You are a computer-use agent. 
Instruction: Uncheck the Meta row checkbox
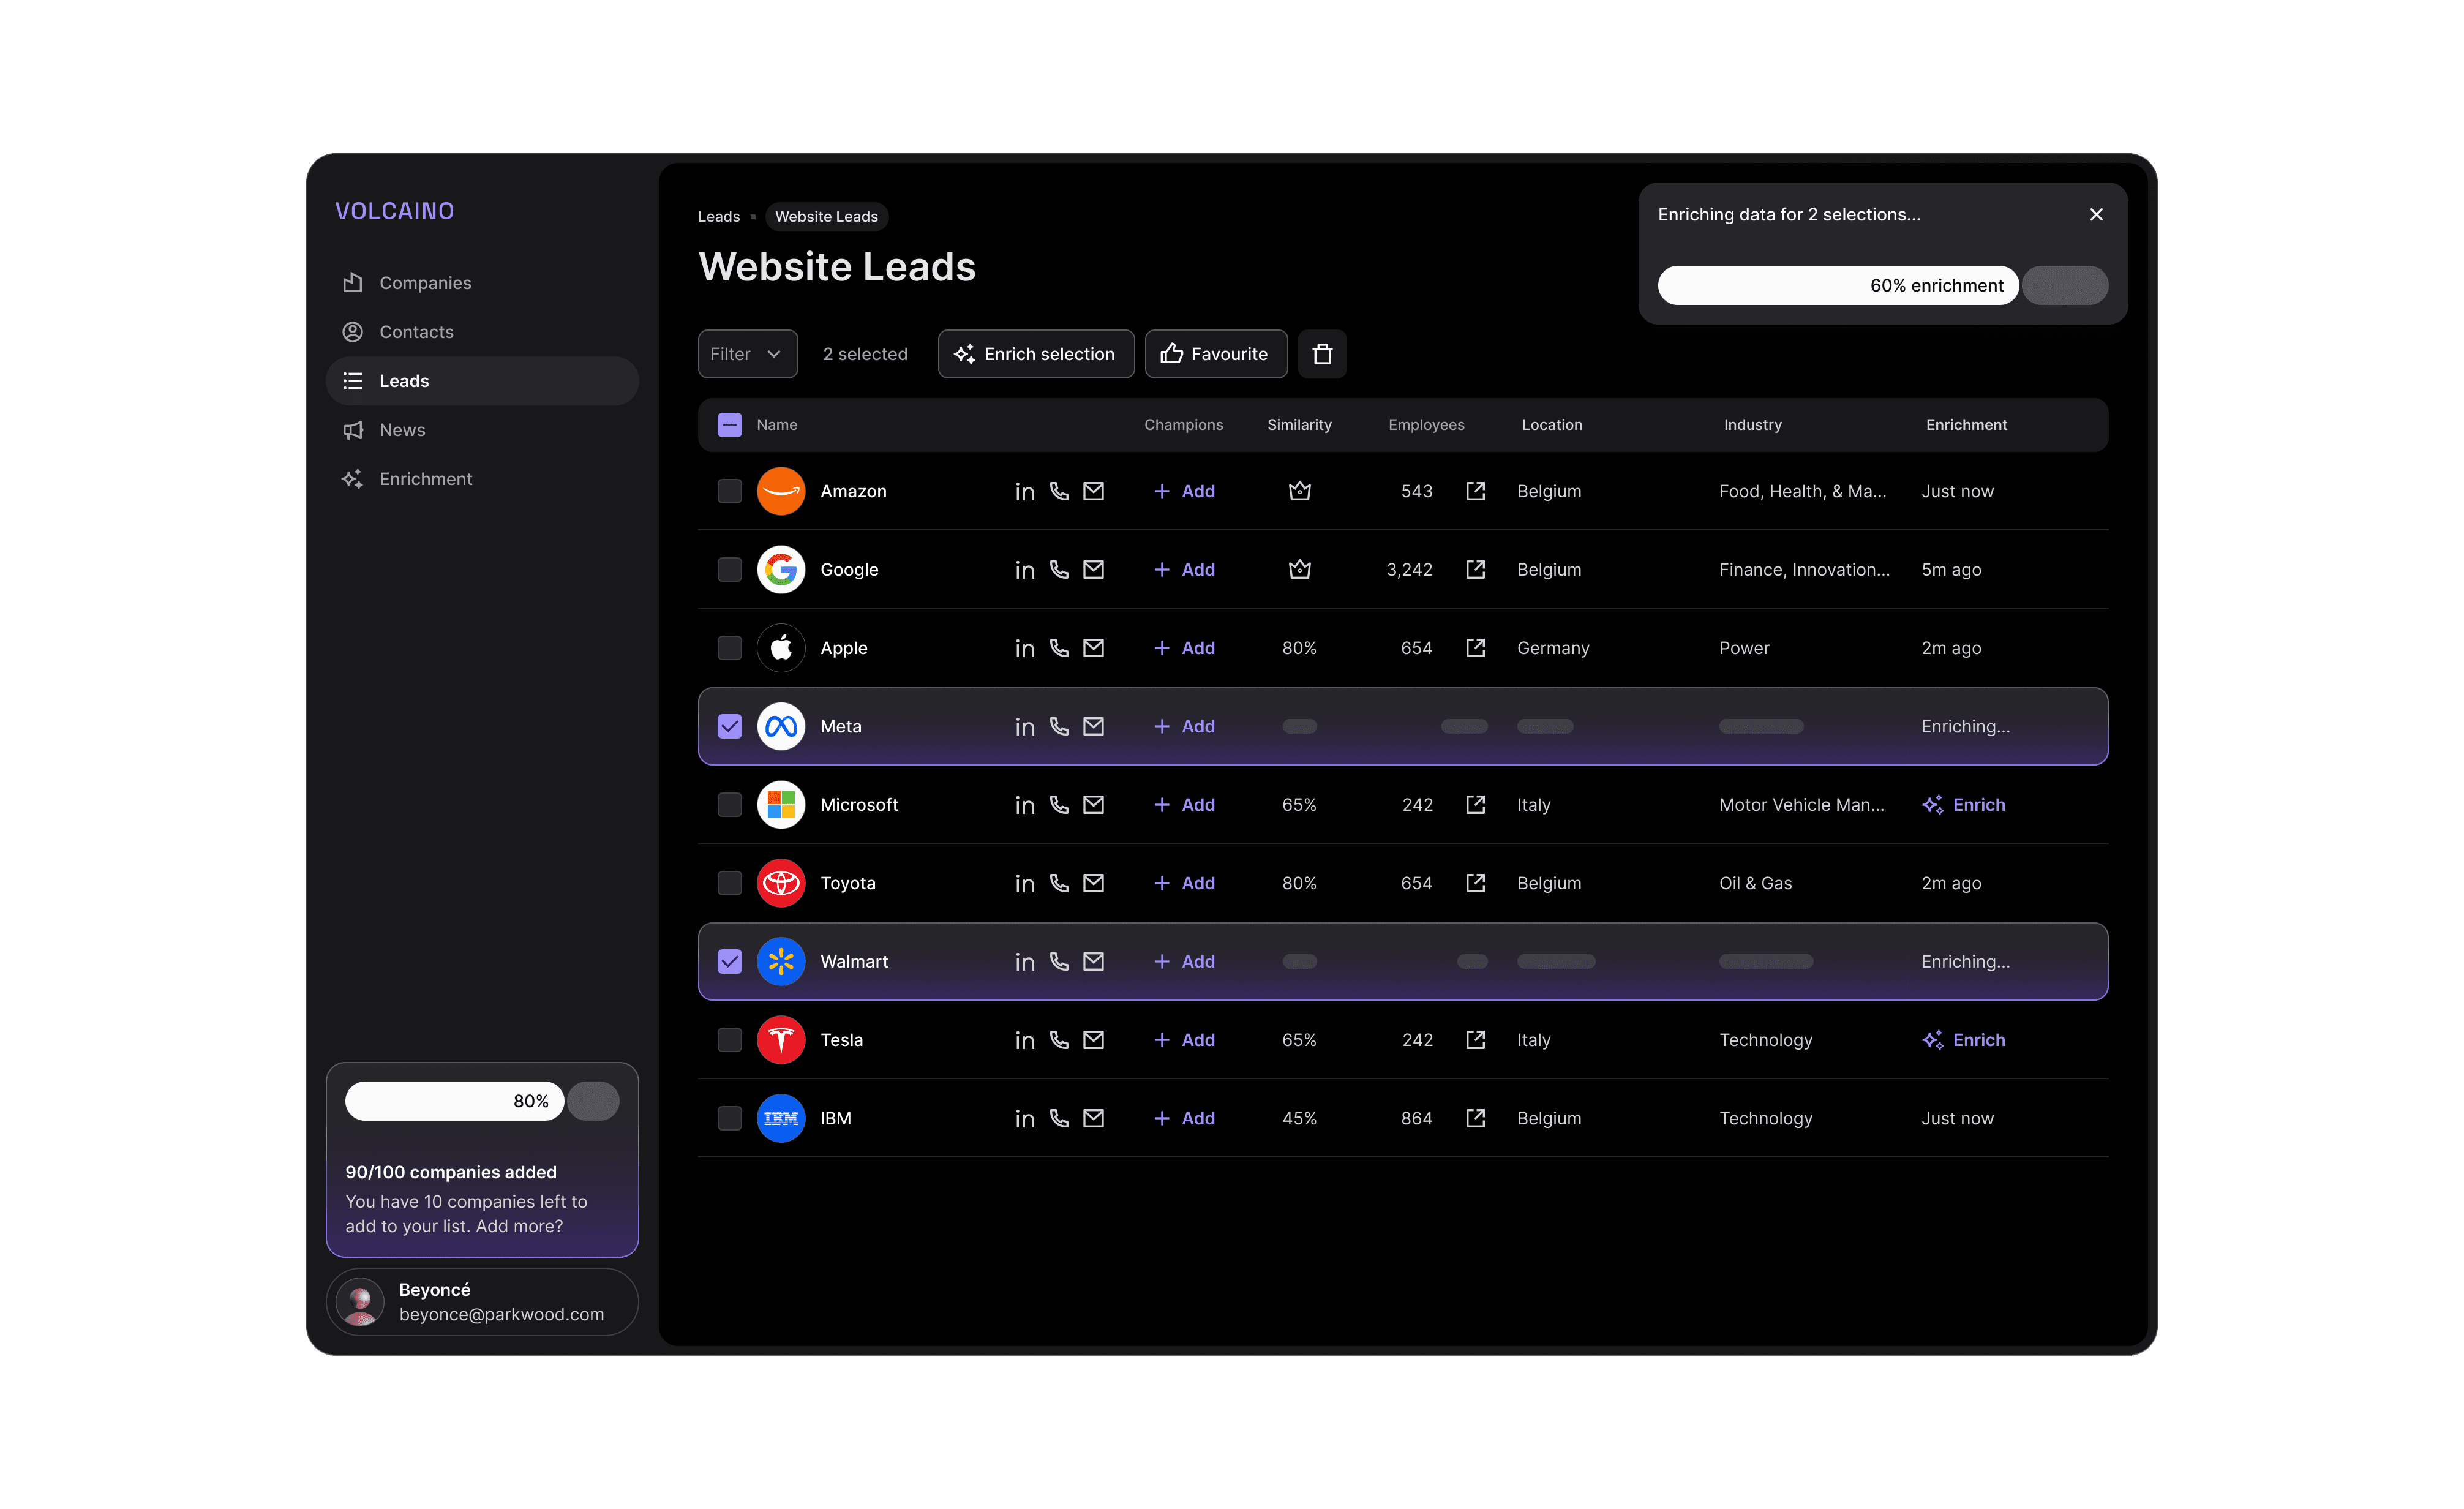click(730, 727)
